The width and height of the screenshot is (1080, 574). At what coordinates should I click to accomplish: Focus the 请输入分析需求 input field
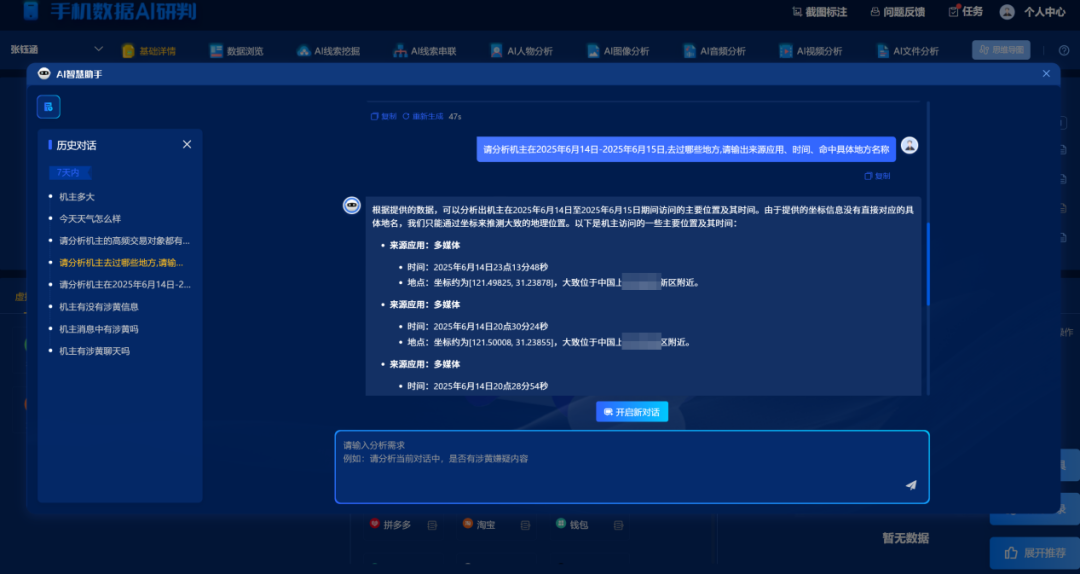[x=632, y=467]
